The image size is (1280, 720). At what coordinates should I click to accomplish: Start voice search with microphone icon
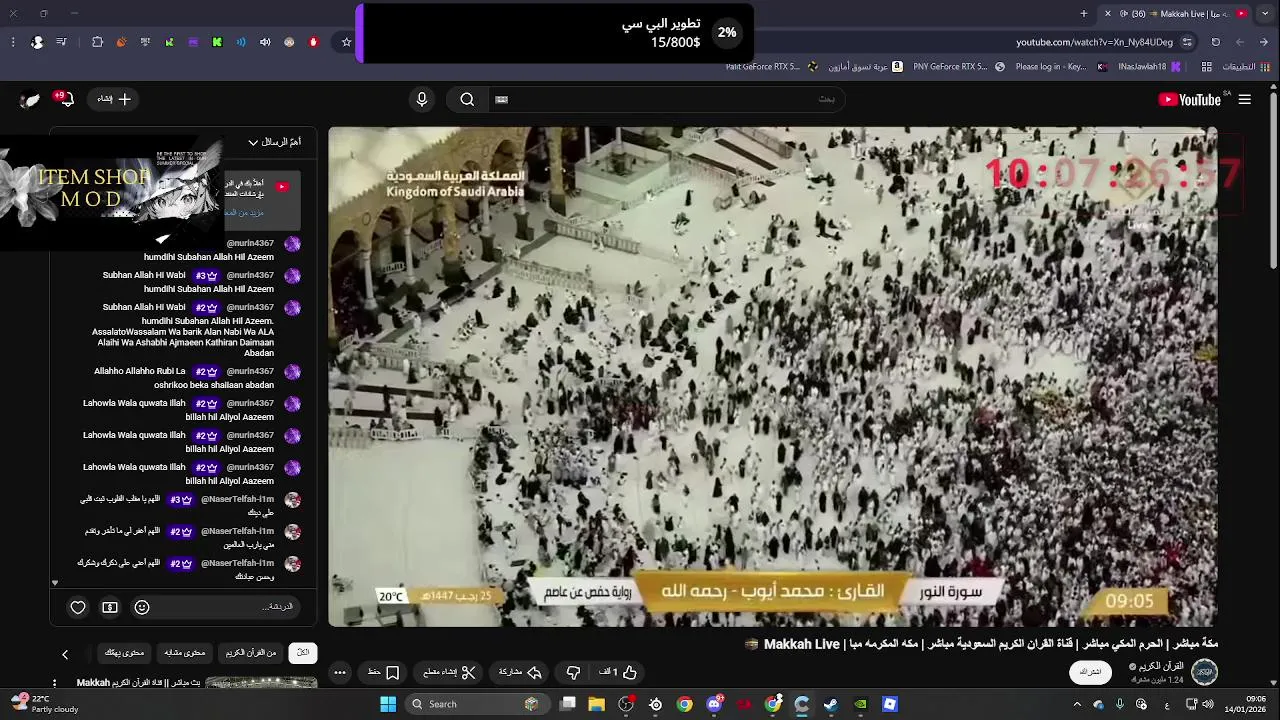(x=422, y=99)
